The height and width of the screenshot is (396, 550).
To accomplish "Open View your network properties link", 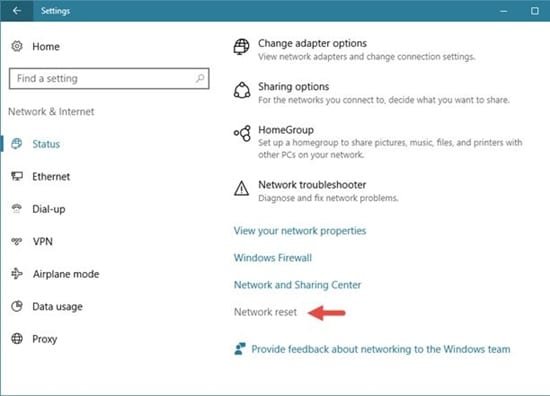I will 300,231.
